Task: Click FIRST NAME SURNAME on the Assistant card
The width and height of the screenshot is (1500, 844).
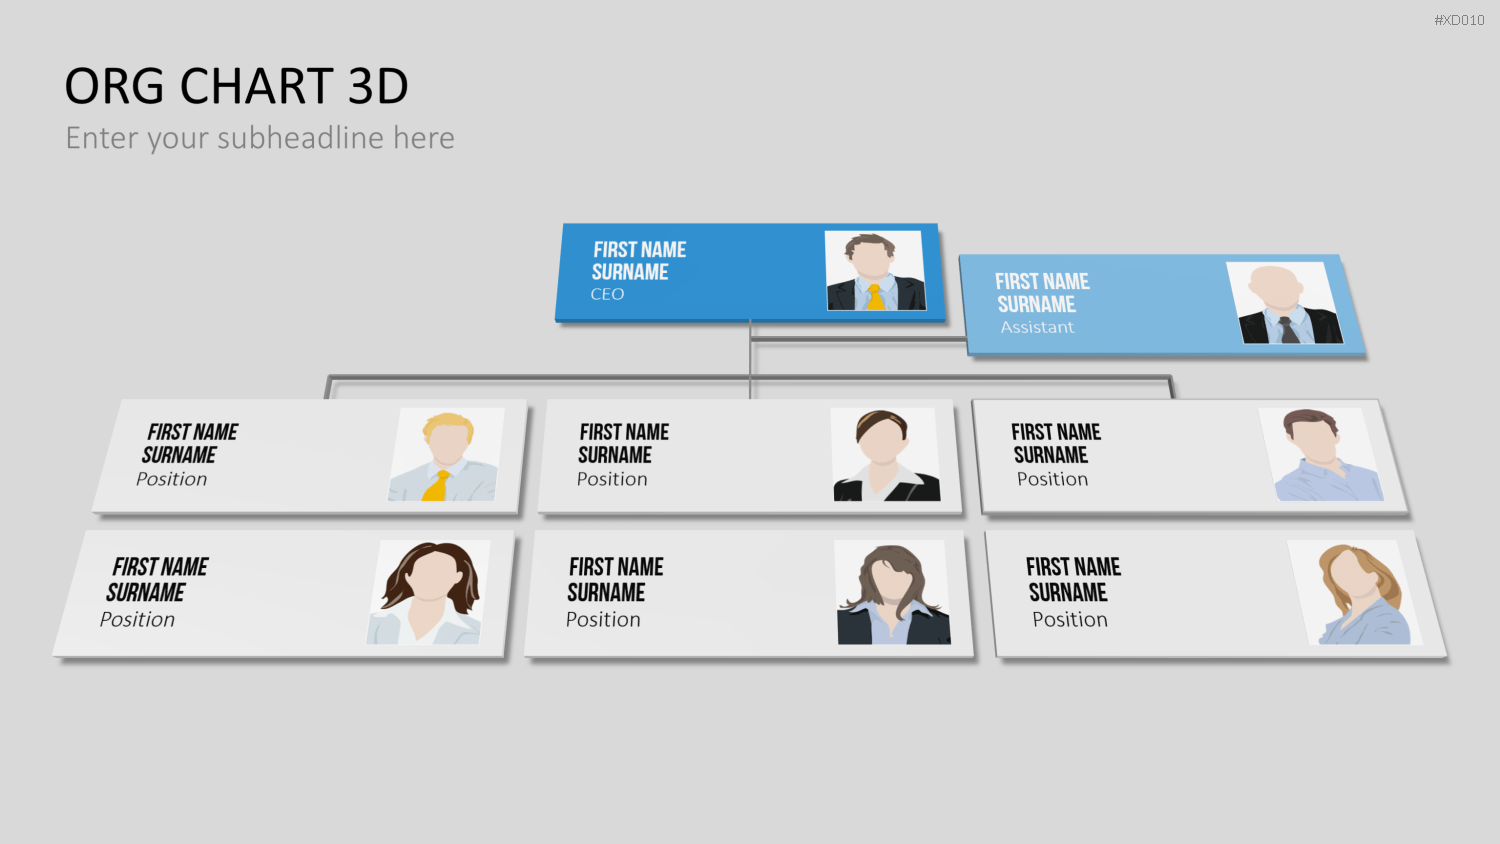Action: click(1042, 293)
